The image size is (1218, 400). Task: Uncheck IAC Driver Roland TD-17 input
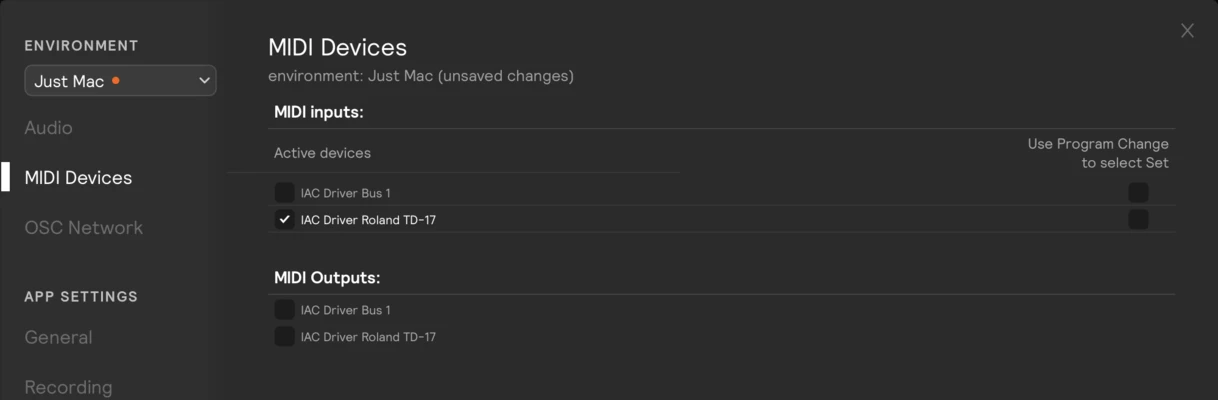pyautogui.click(x=284, y=219)
